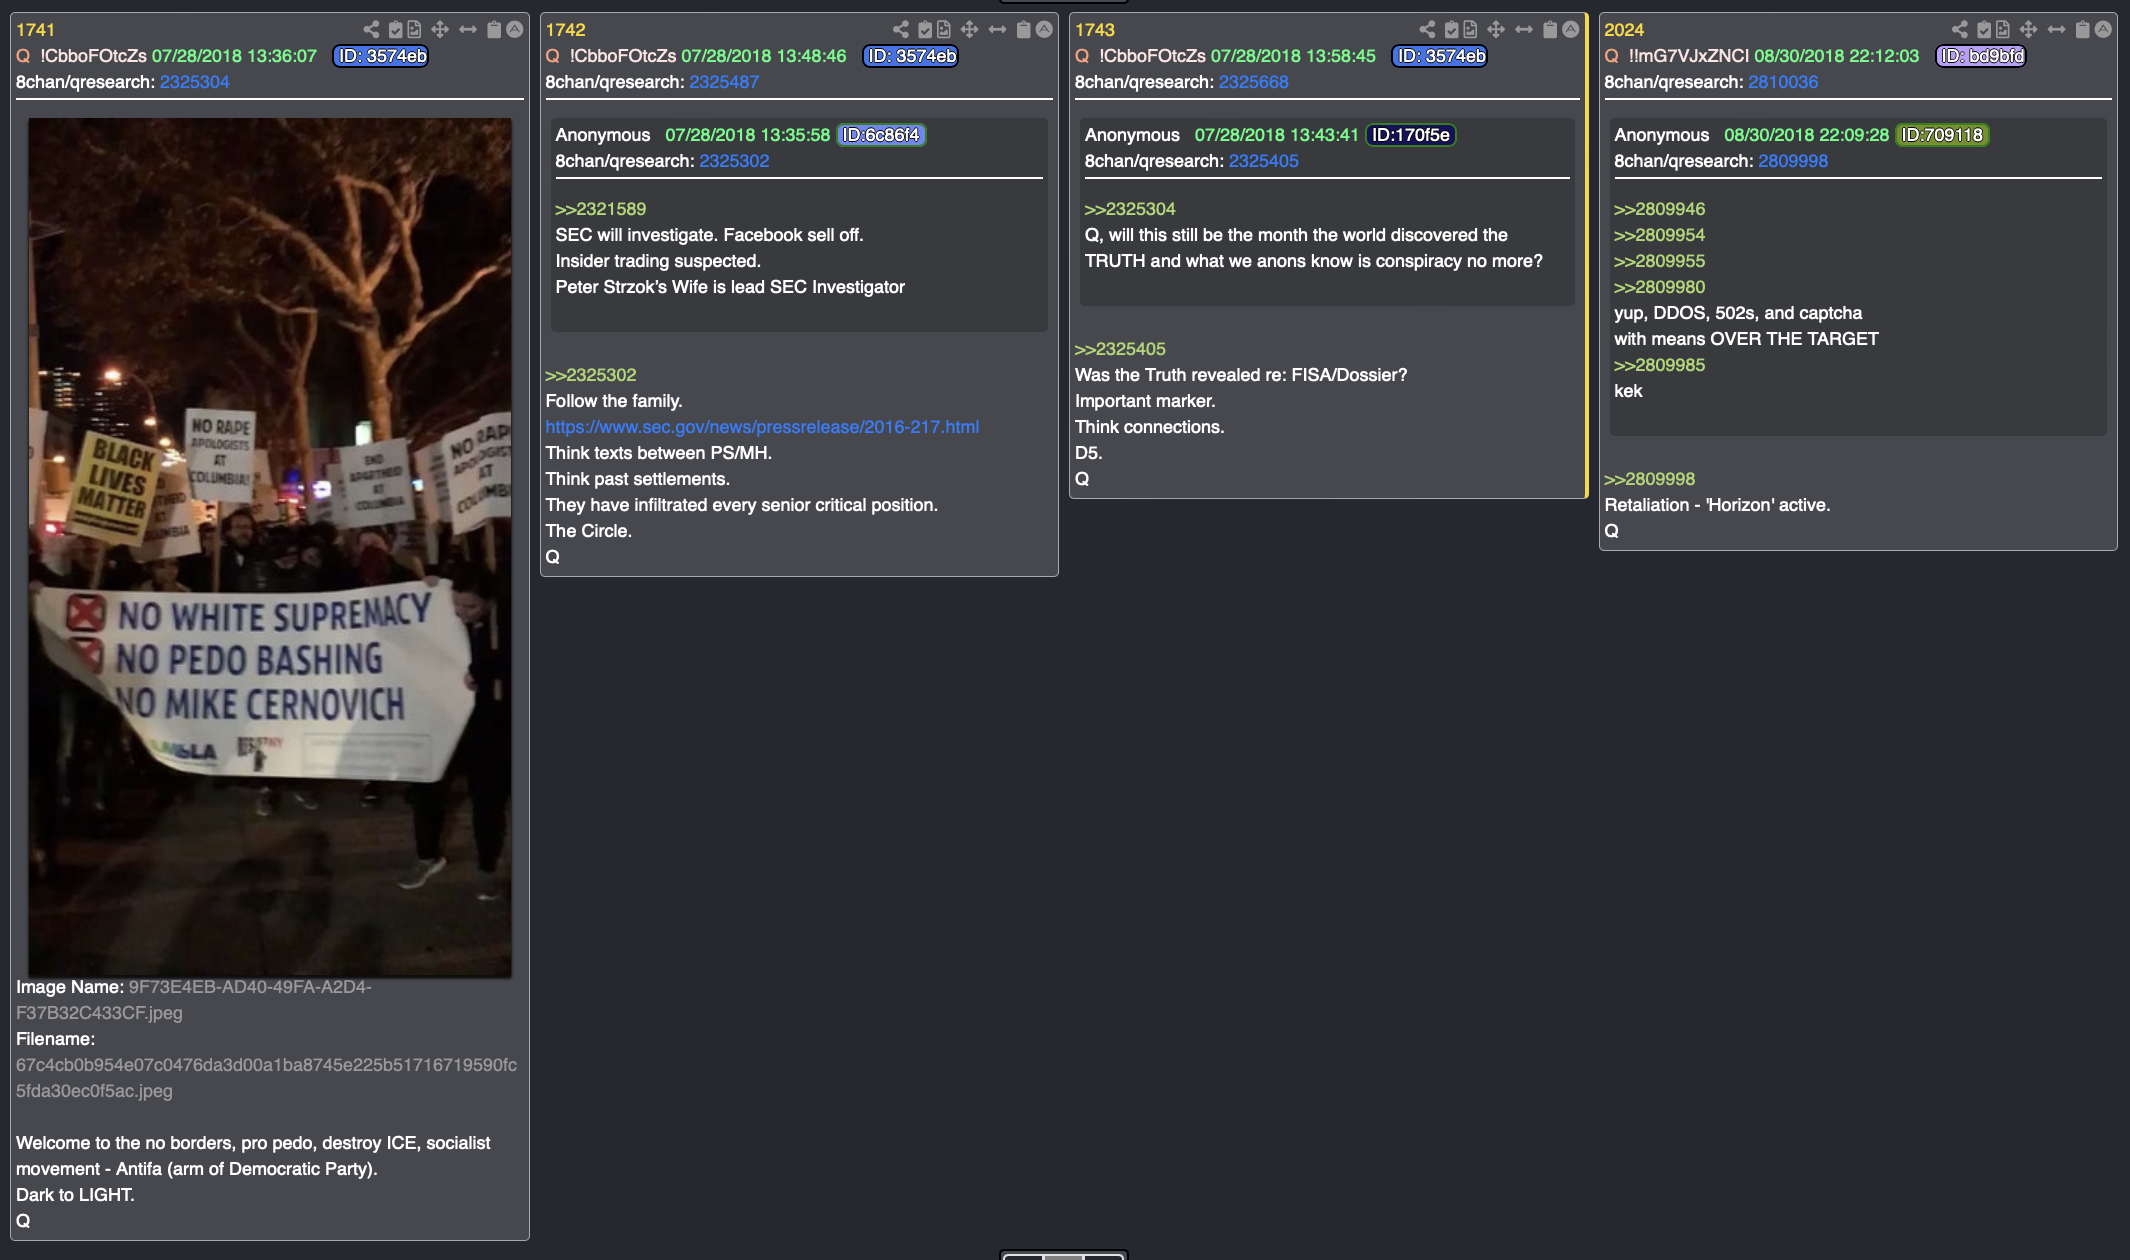Collapse post 1741 with the up-caret circle
Screen dimensions: 2130x1260
[515, 29]
